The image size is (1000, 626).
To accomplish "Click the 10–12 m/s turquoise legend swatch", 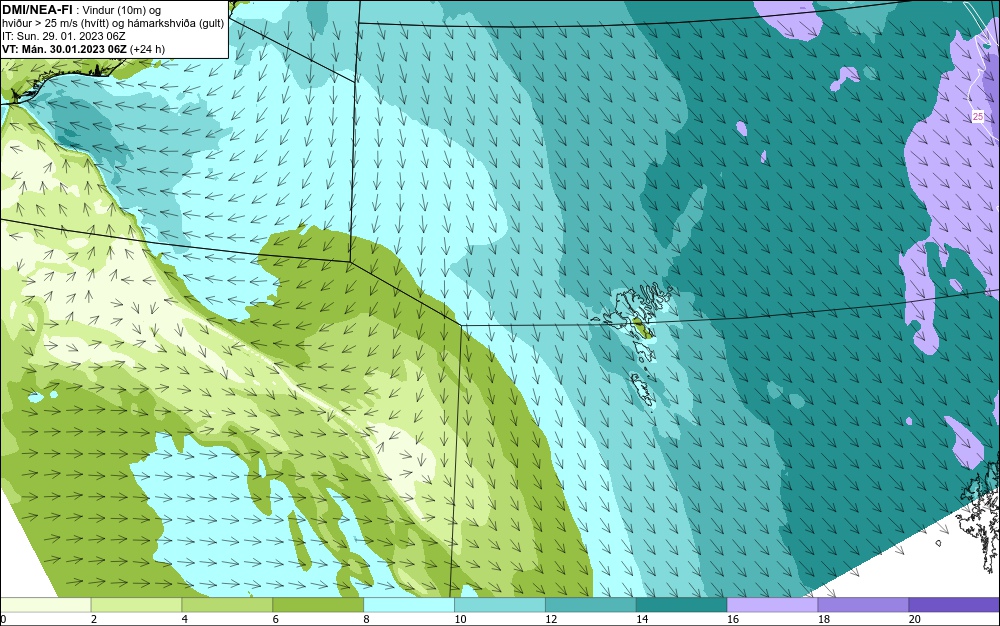I will [x=500, y=605].
